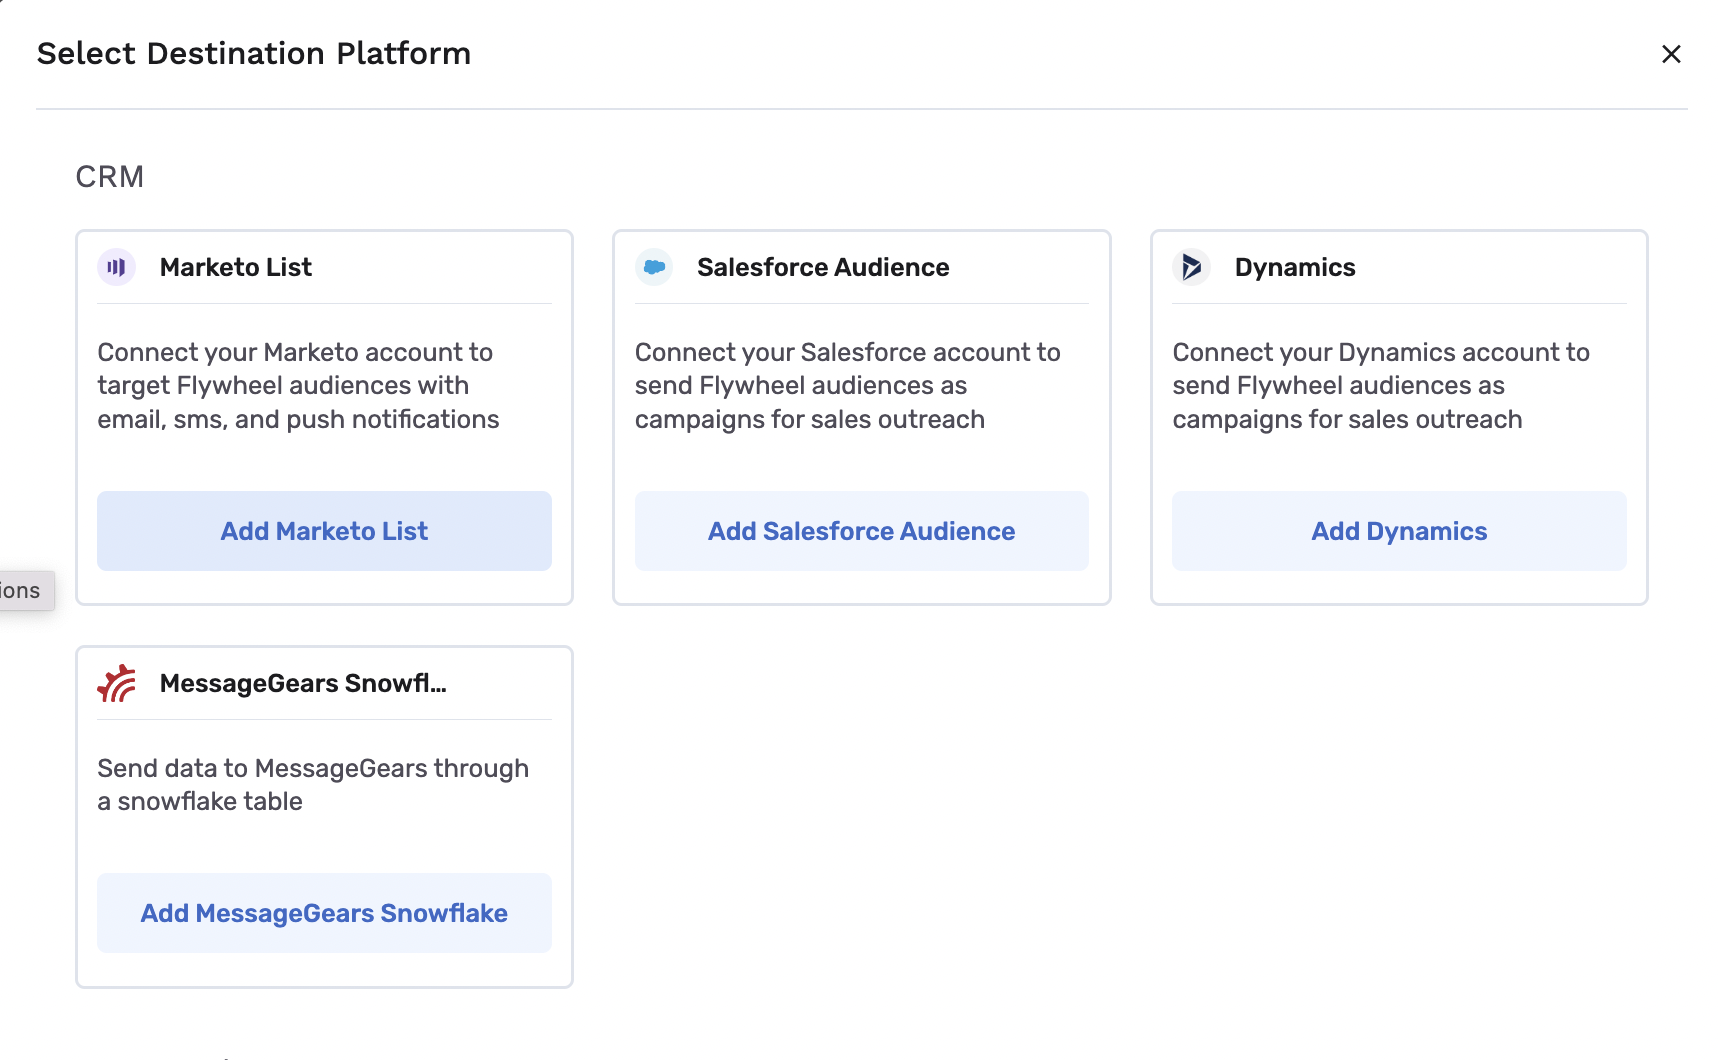Select the Marketo List card title
The image size is (1718, 1060).
point(236,267)
